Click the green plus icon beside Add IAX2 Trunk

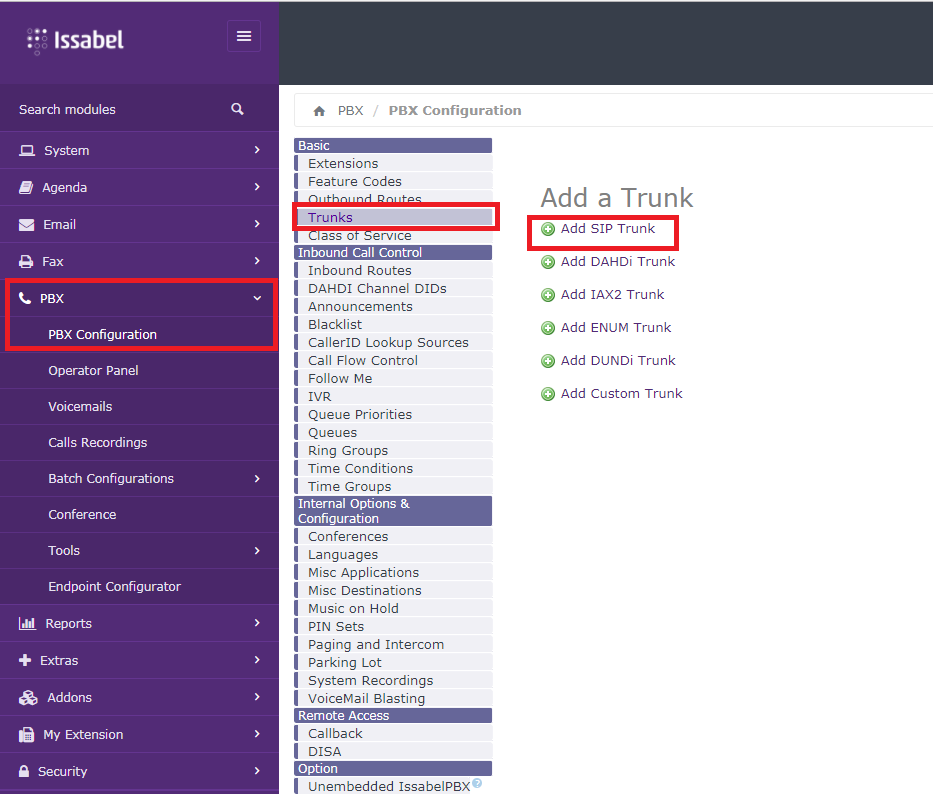(547, 295)
